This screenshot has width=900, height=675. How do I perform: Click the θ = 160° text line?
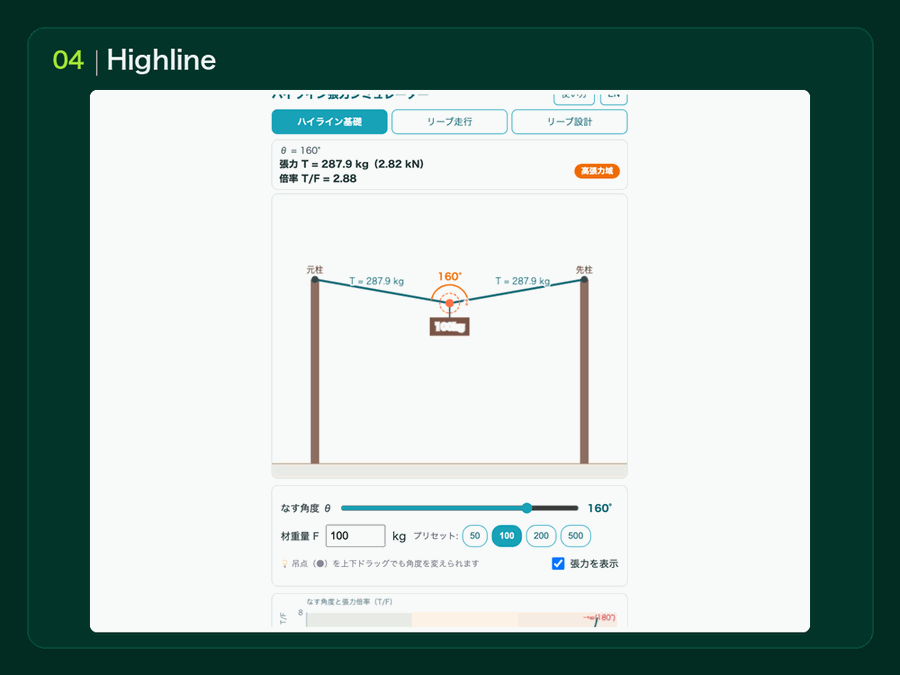point(300,150)
